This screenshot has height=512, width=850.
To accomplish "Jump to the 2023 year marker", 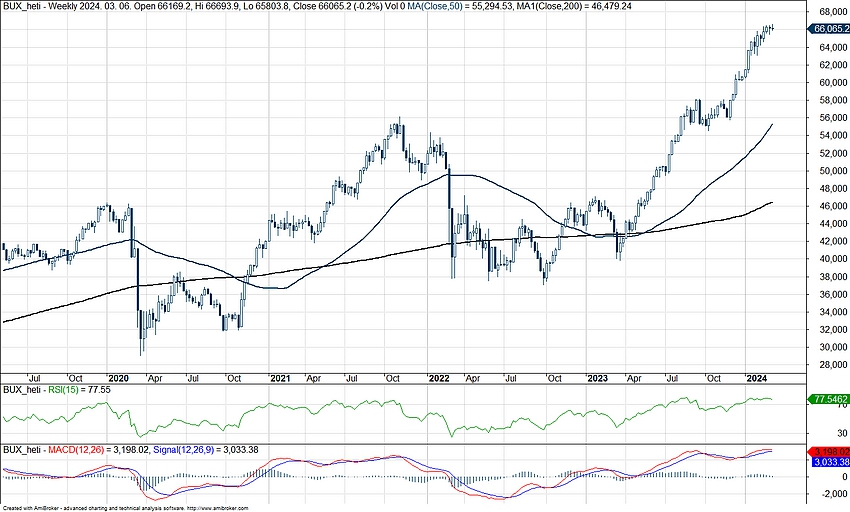I will pos(597,379).
